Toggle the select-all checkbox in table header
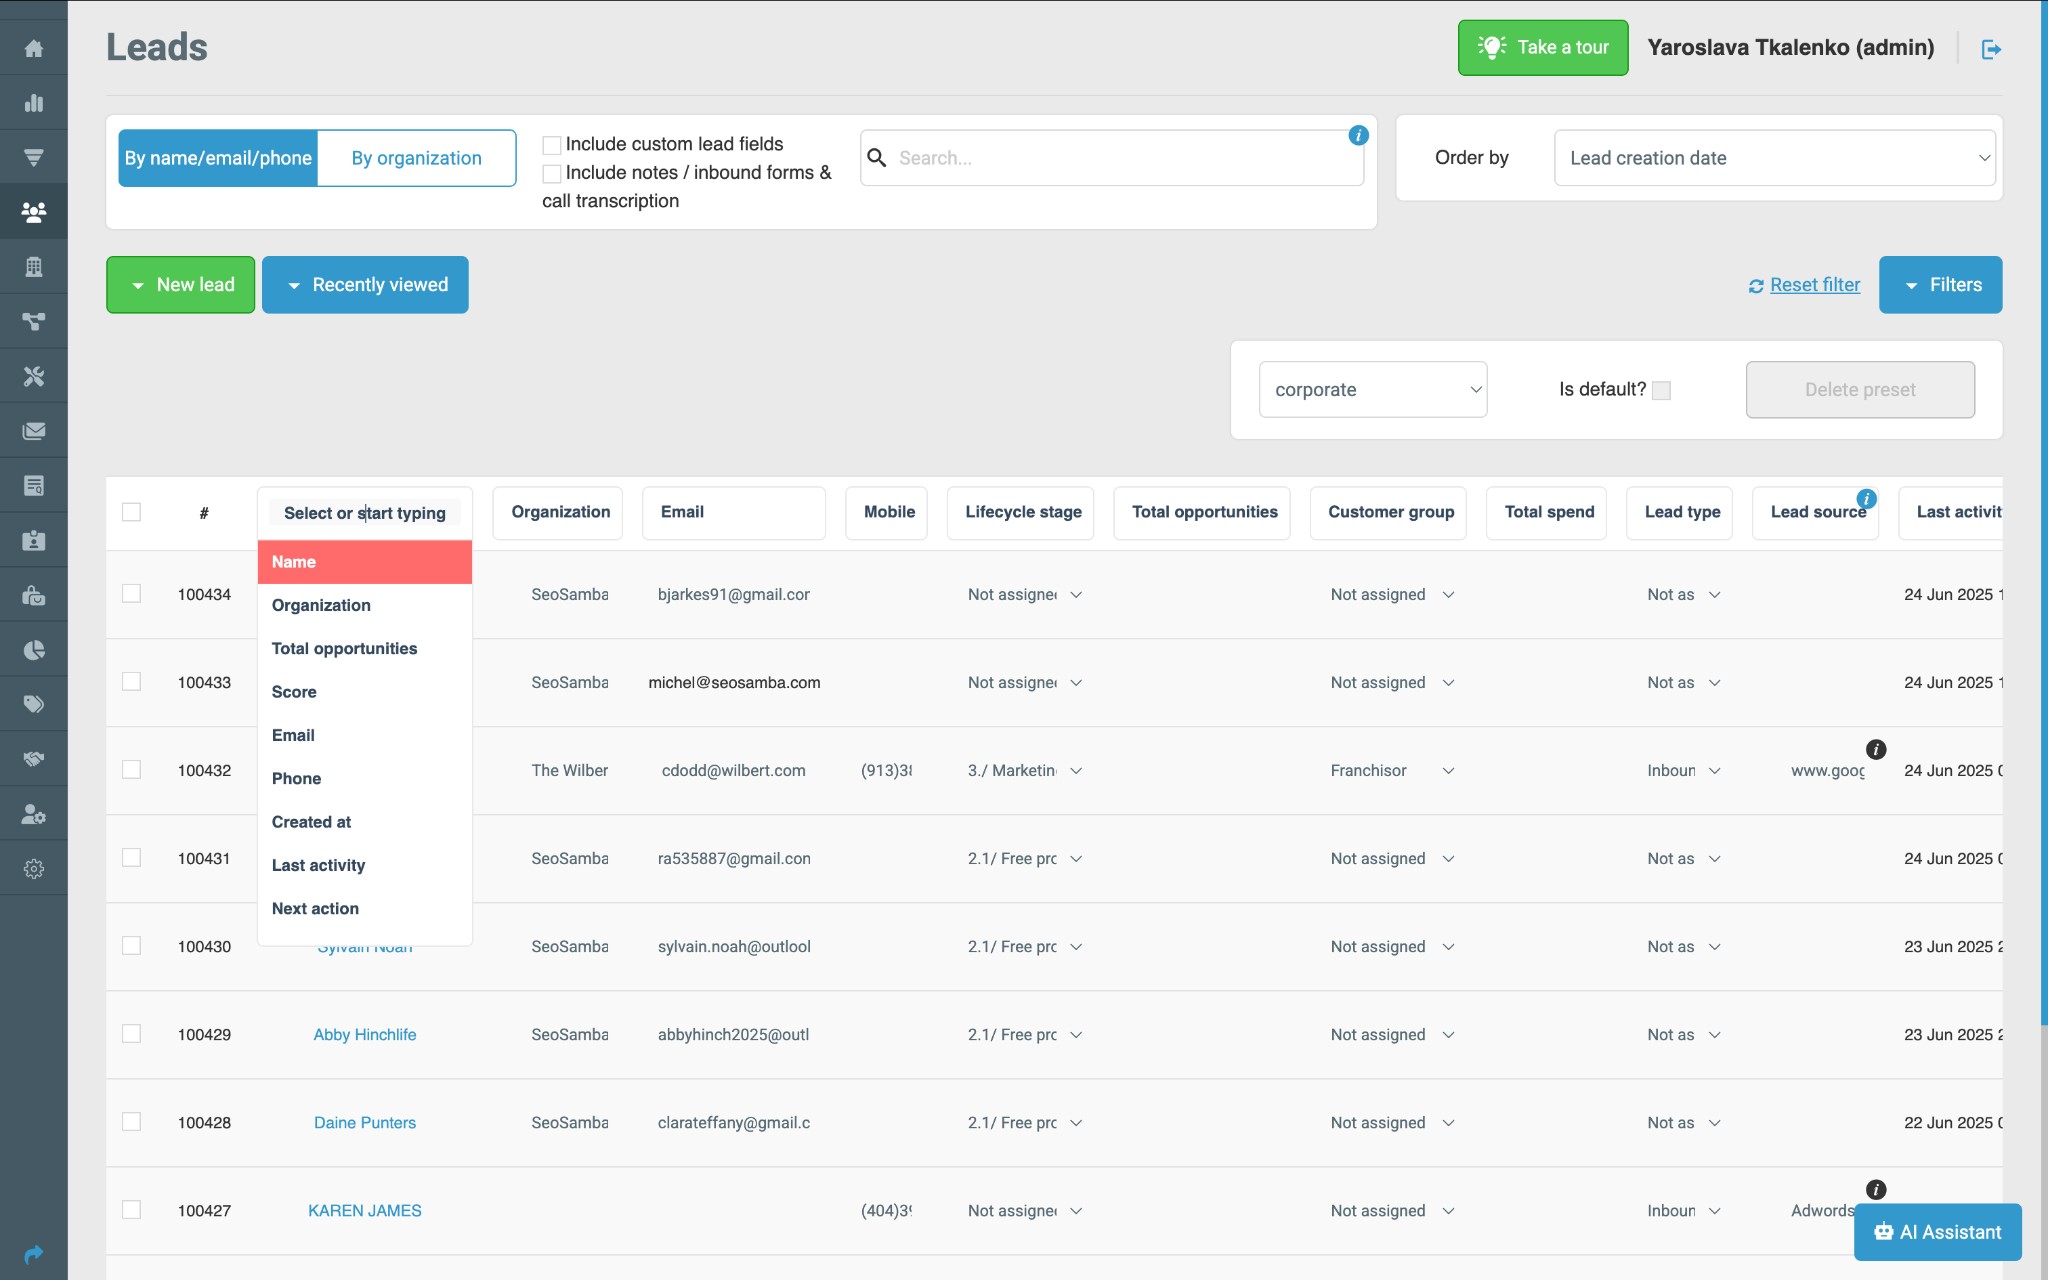2048x1280 pixels. click(x=131, y=512)
